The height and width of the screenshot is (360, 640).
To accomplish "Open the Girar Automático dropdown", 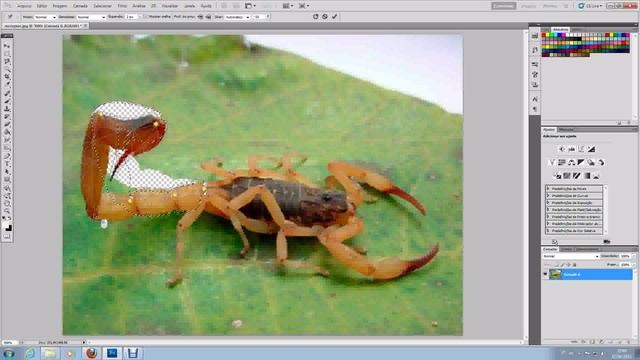I will click(237, 17).
